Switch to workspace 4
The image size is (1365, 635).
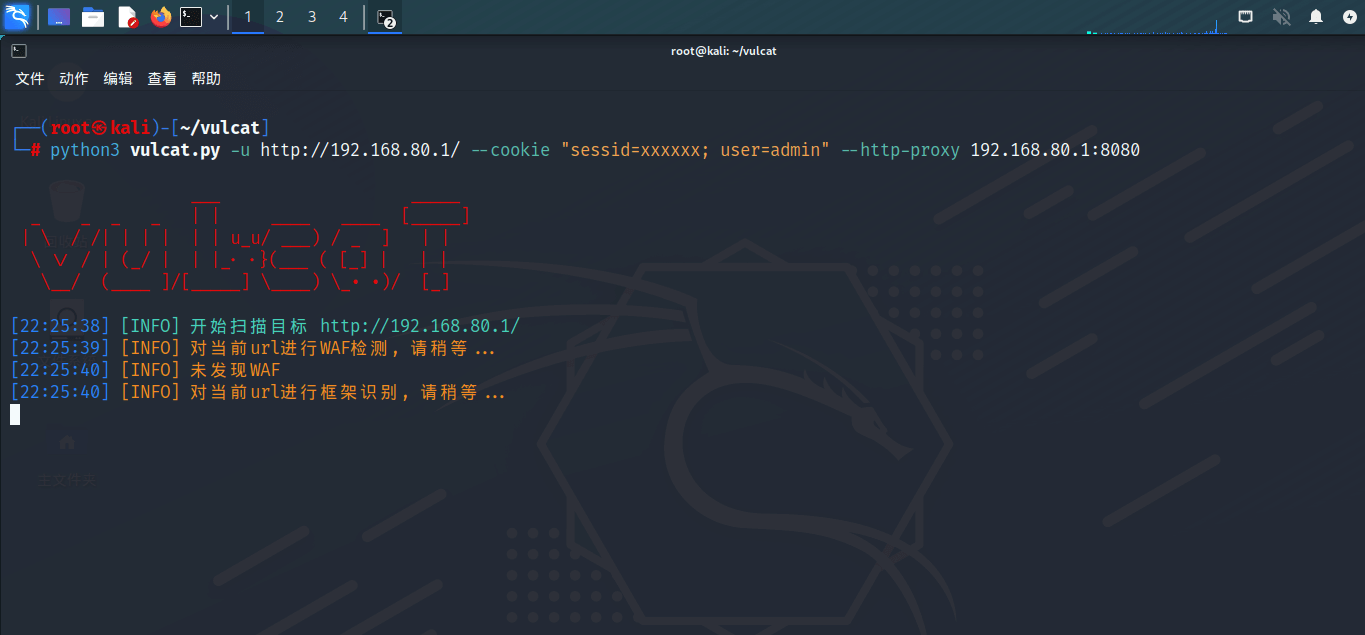click(x=344, y=17)
